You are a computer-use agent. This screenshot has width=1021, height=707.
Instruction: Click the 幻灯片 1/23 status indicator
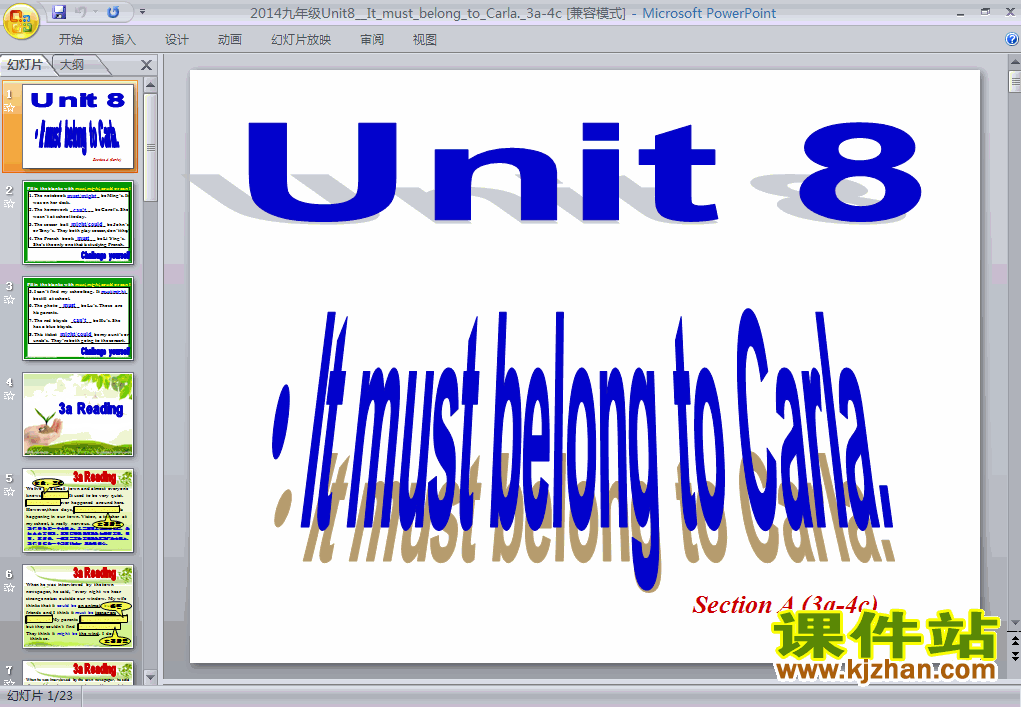[40, 696]
